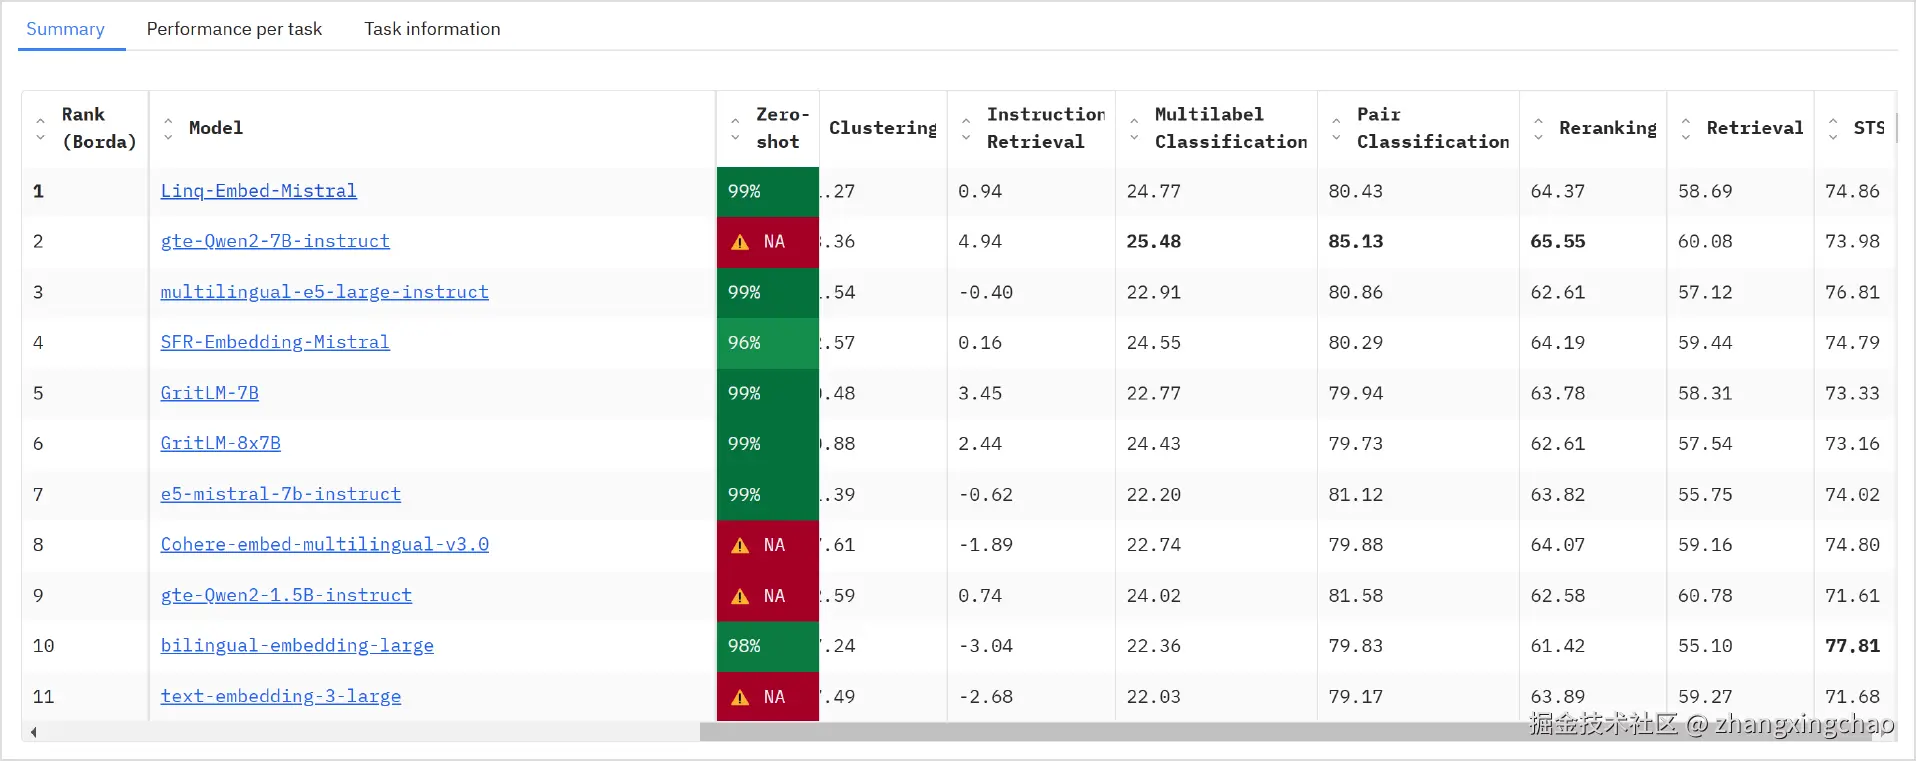Sort by the STS column

tap(1833, 128)
